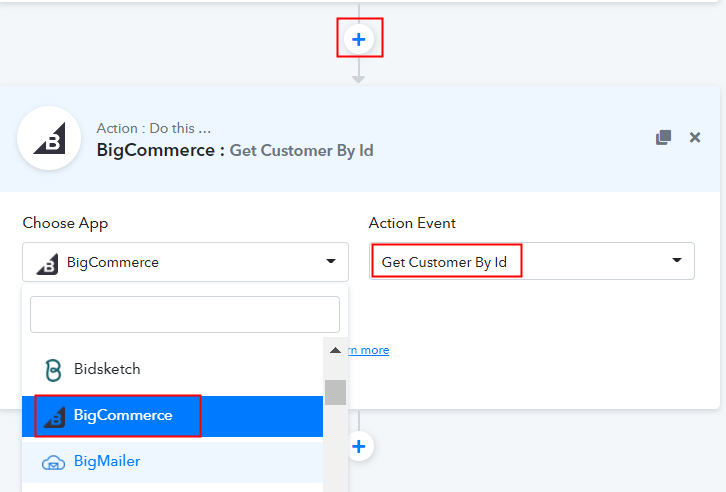Click the BigMailer cloud icon
The width and height of the screenshot is (726, 492).
click(53, 462)
